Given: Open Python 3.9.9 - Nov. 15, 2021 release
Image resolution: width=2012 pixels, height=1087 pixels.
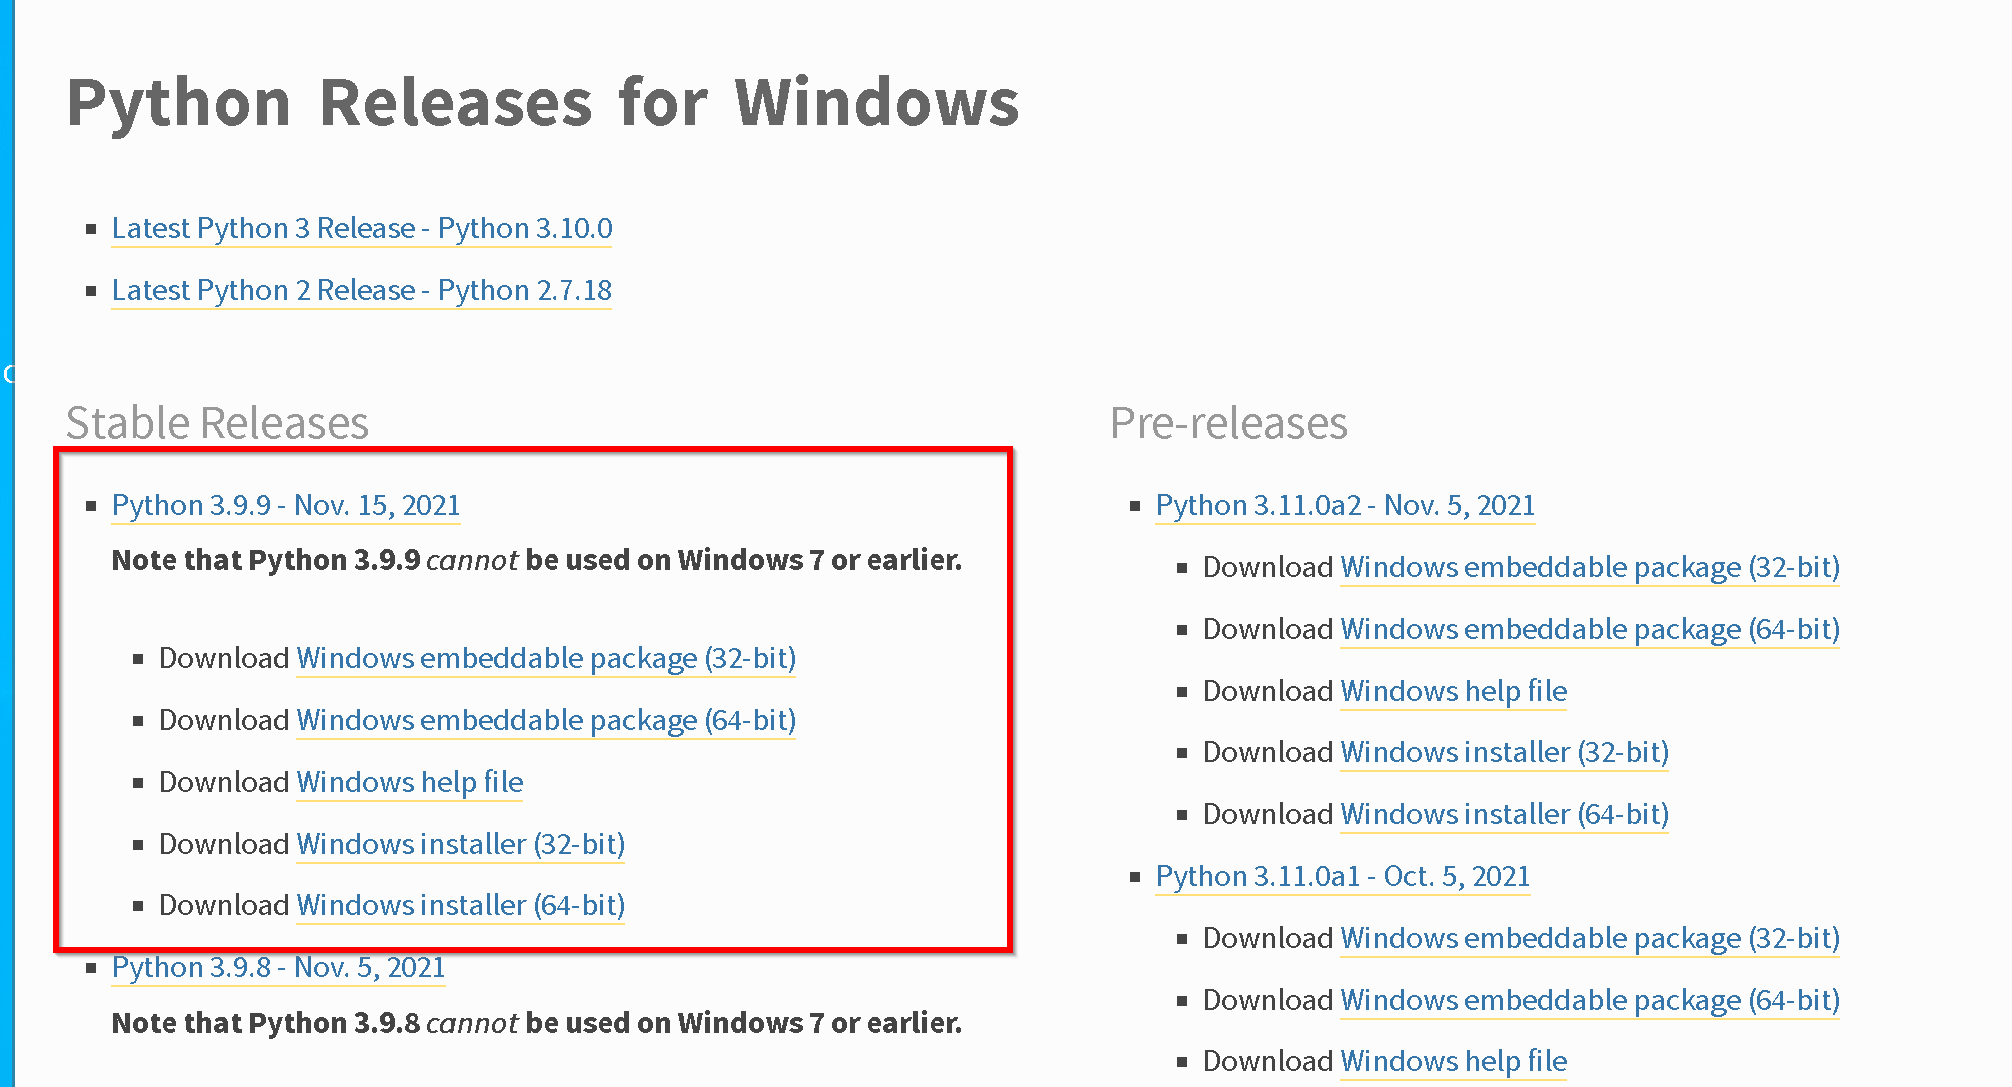Looking at the screenshot, I should click(286, 505).
